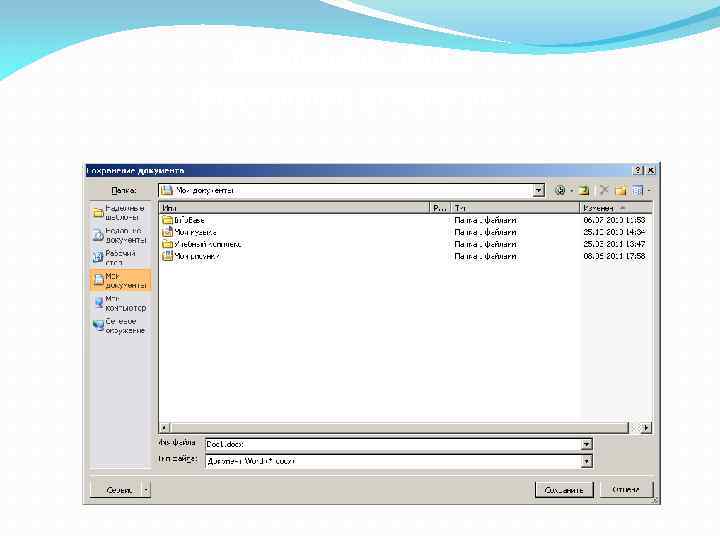This screenshot has height=540, width=720.
Task: Open the Папка location combo box
Action: point(351,190)
